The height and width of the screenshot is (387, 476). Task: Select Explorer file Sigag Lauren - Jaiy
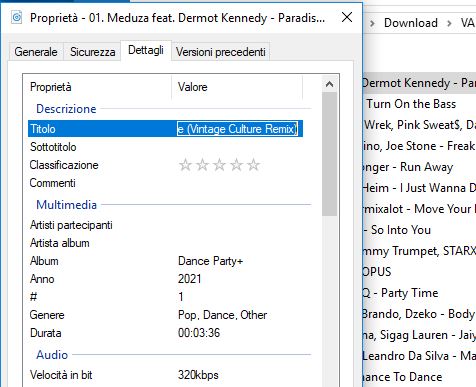[x=419, y=335]
